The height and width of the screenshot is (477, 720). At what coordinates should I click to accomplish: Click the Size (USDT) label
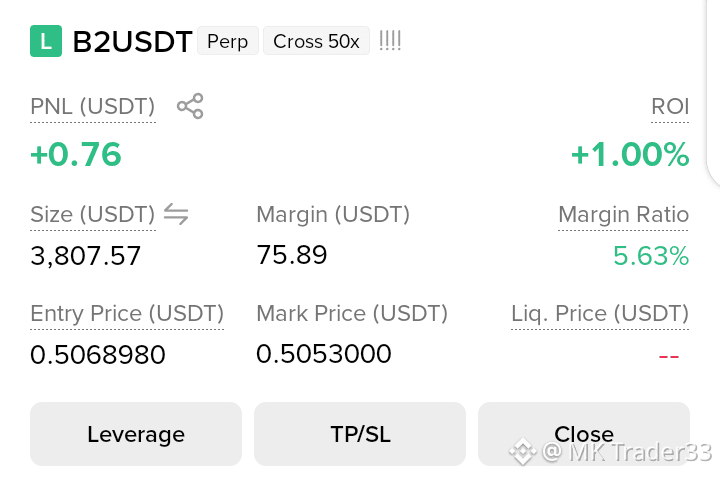point(93,214)
